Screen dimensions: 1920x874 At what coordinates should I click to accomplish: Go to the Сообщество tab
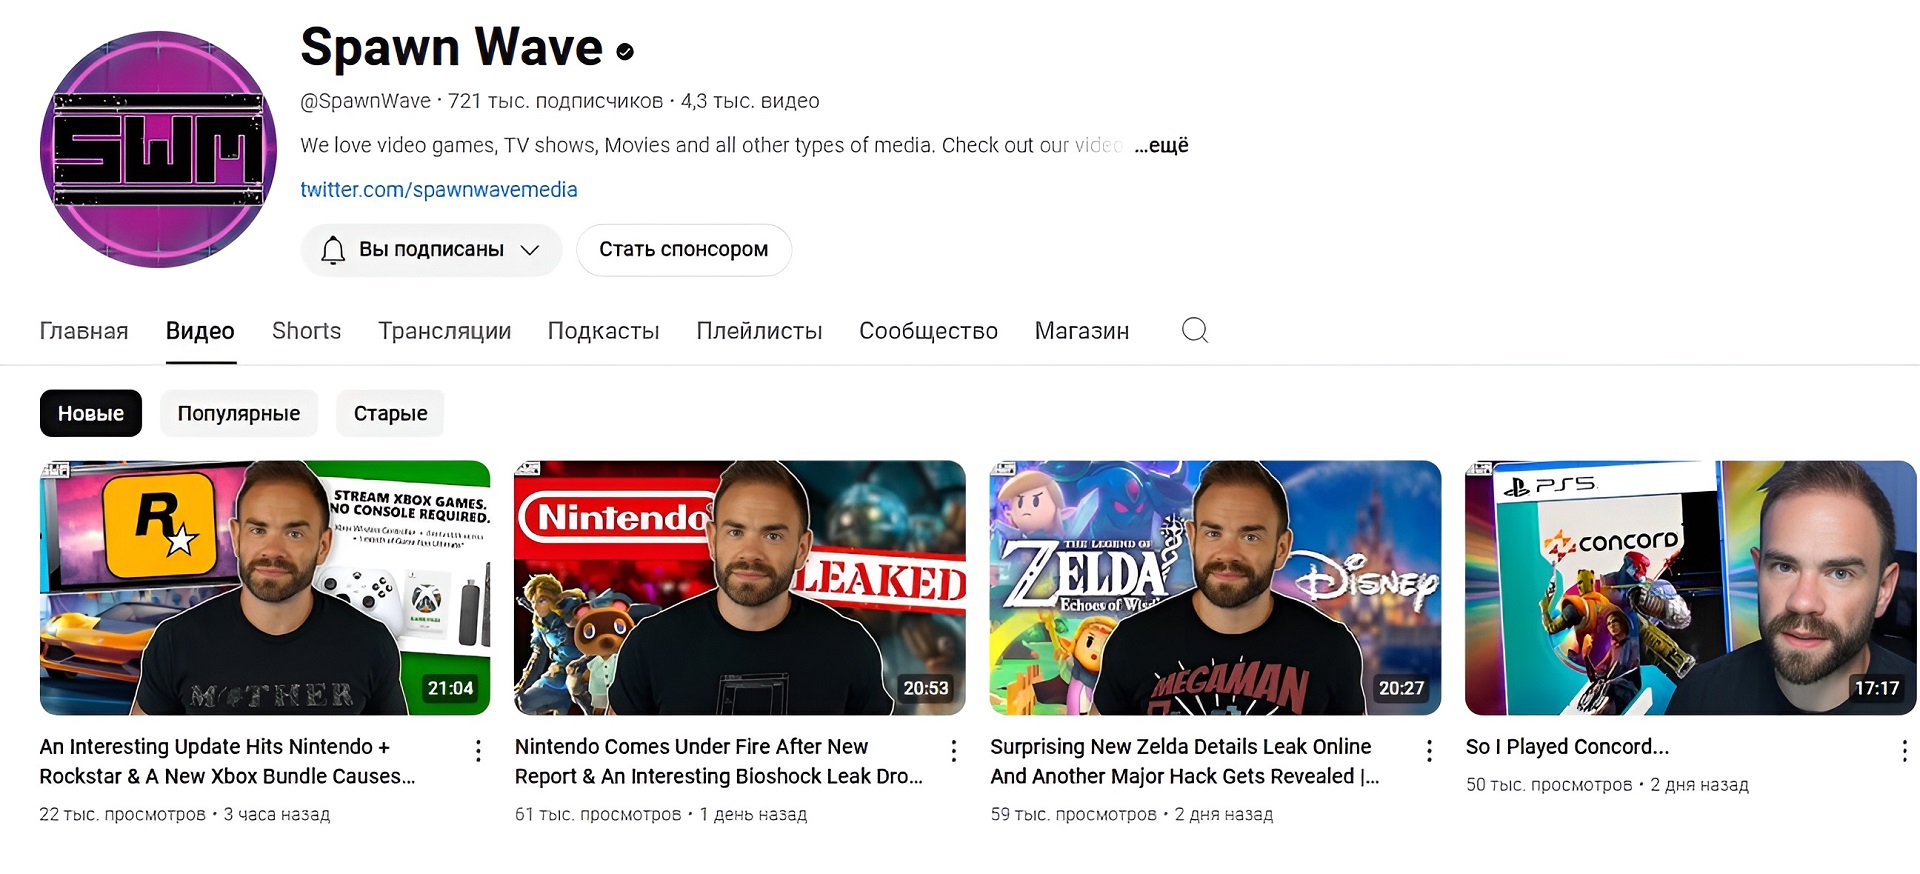(x=928, y=331)
